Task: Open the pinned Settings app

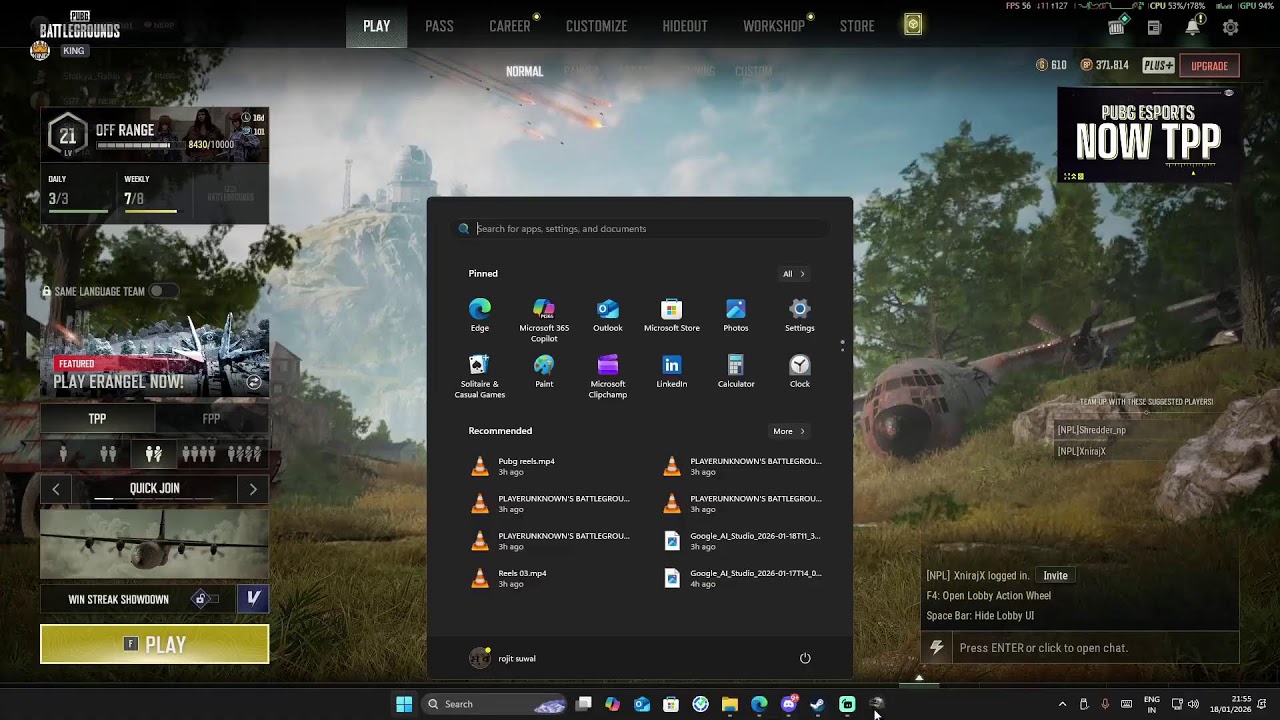Action: click(x=800, y=315)
